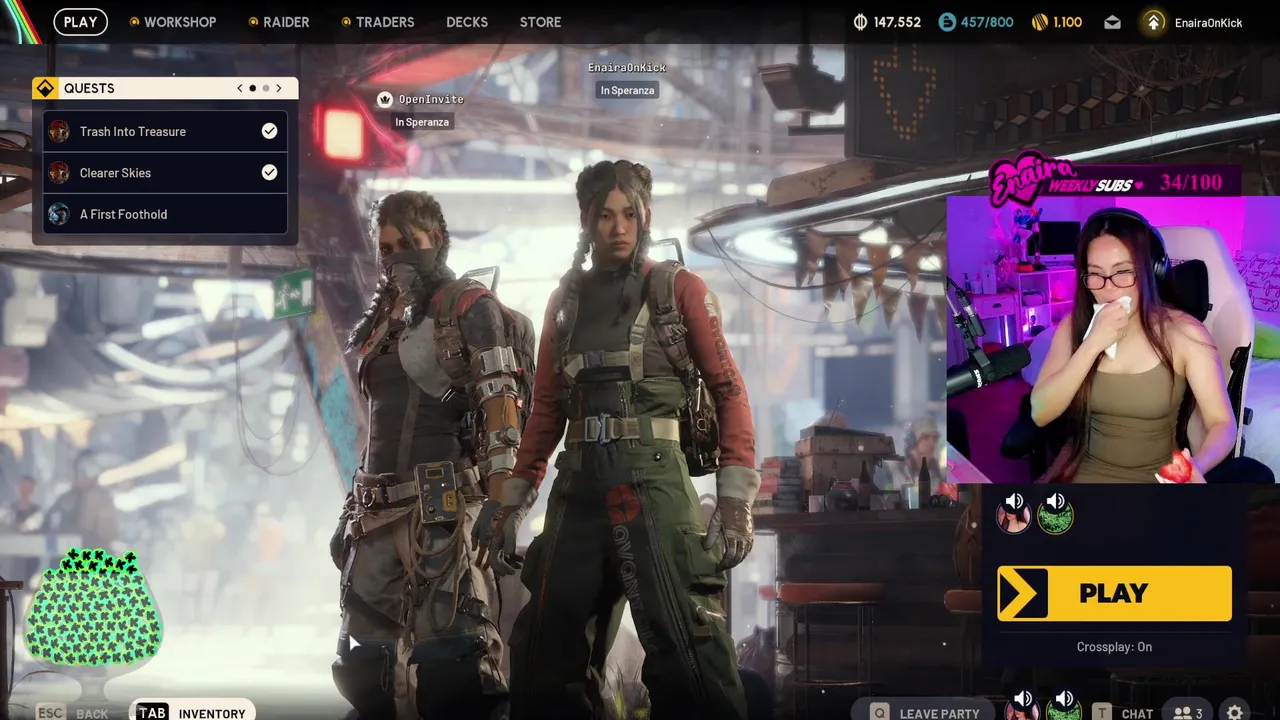The width and height of the screenshot is (1280, 720).
Task: Go to previous quest page arrow
Action: 240,88
